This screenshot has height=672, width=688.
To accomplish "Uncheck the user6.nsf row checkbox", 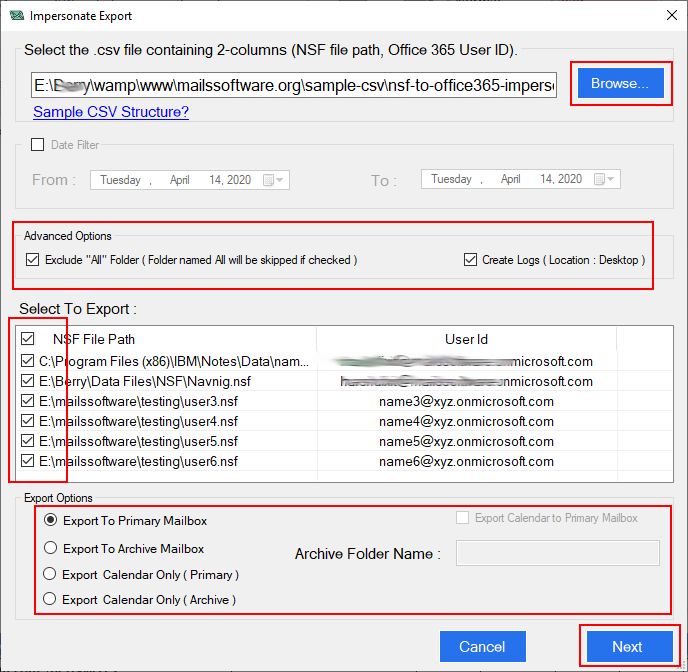I will pyautogui.click(x=28, y=461).
